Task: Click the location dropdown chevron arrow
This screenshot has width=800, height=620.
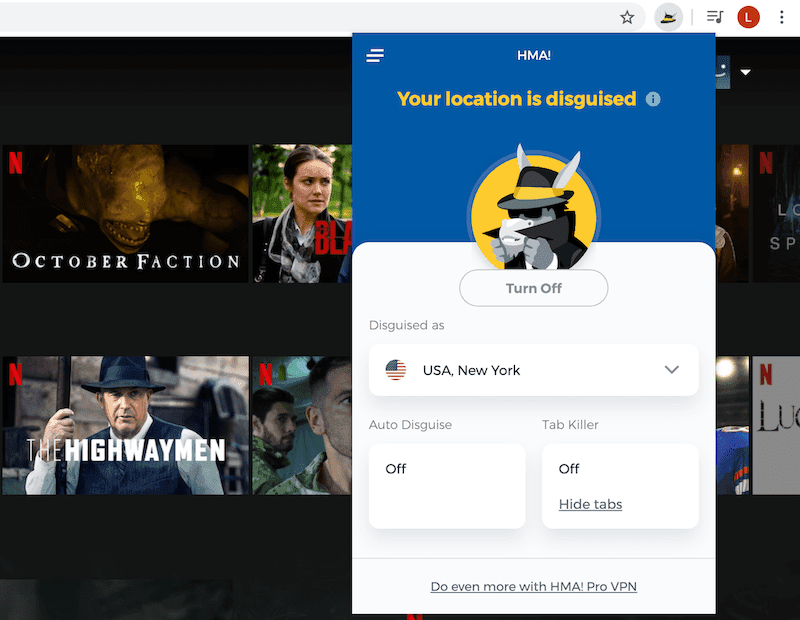Action: point(672,369)
